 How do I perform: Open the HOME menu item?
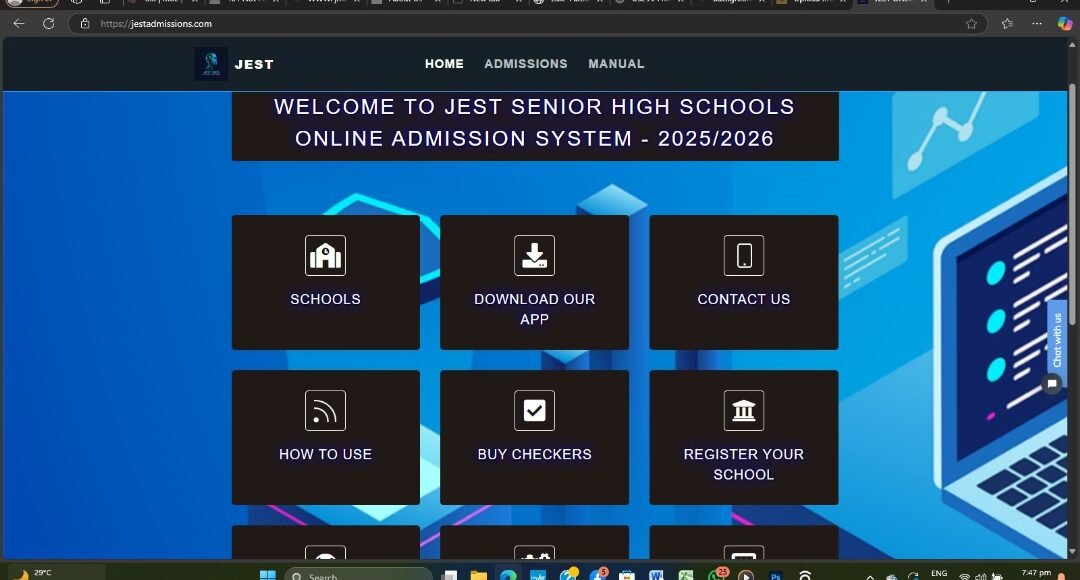point(444,64)
